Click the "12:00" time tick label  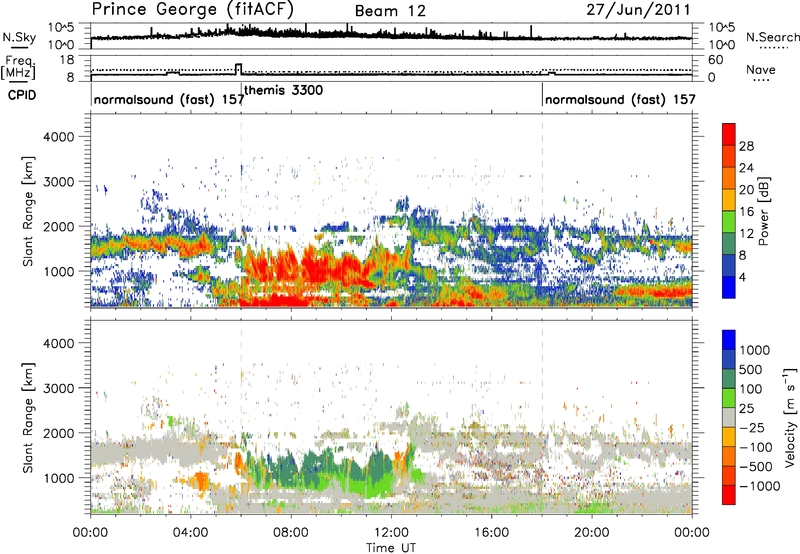[391, 533]
